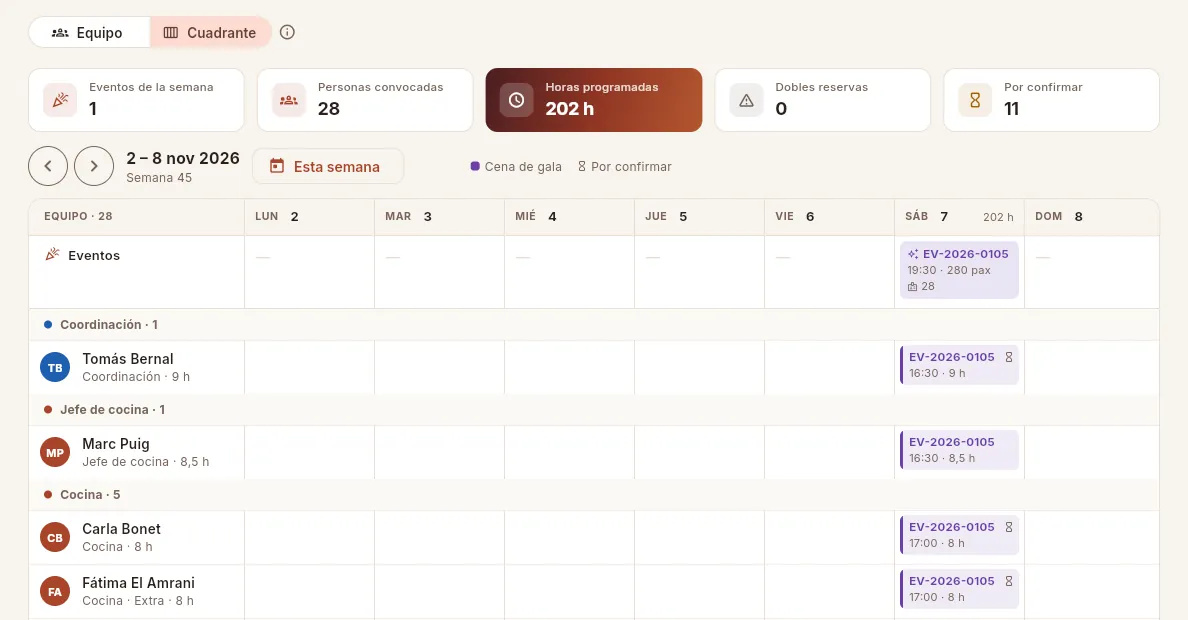Click the TB avatar for Tomás Bernal
Screen dimensions: 1188x620
pyautogui.click(x=55, y=368)
